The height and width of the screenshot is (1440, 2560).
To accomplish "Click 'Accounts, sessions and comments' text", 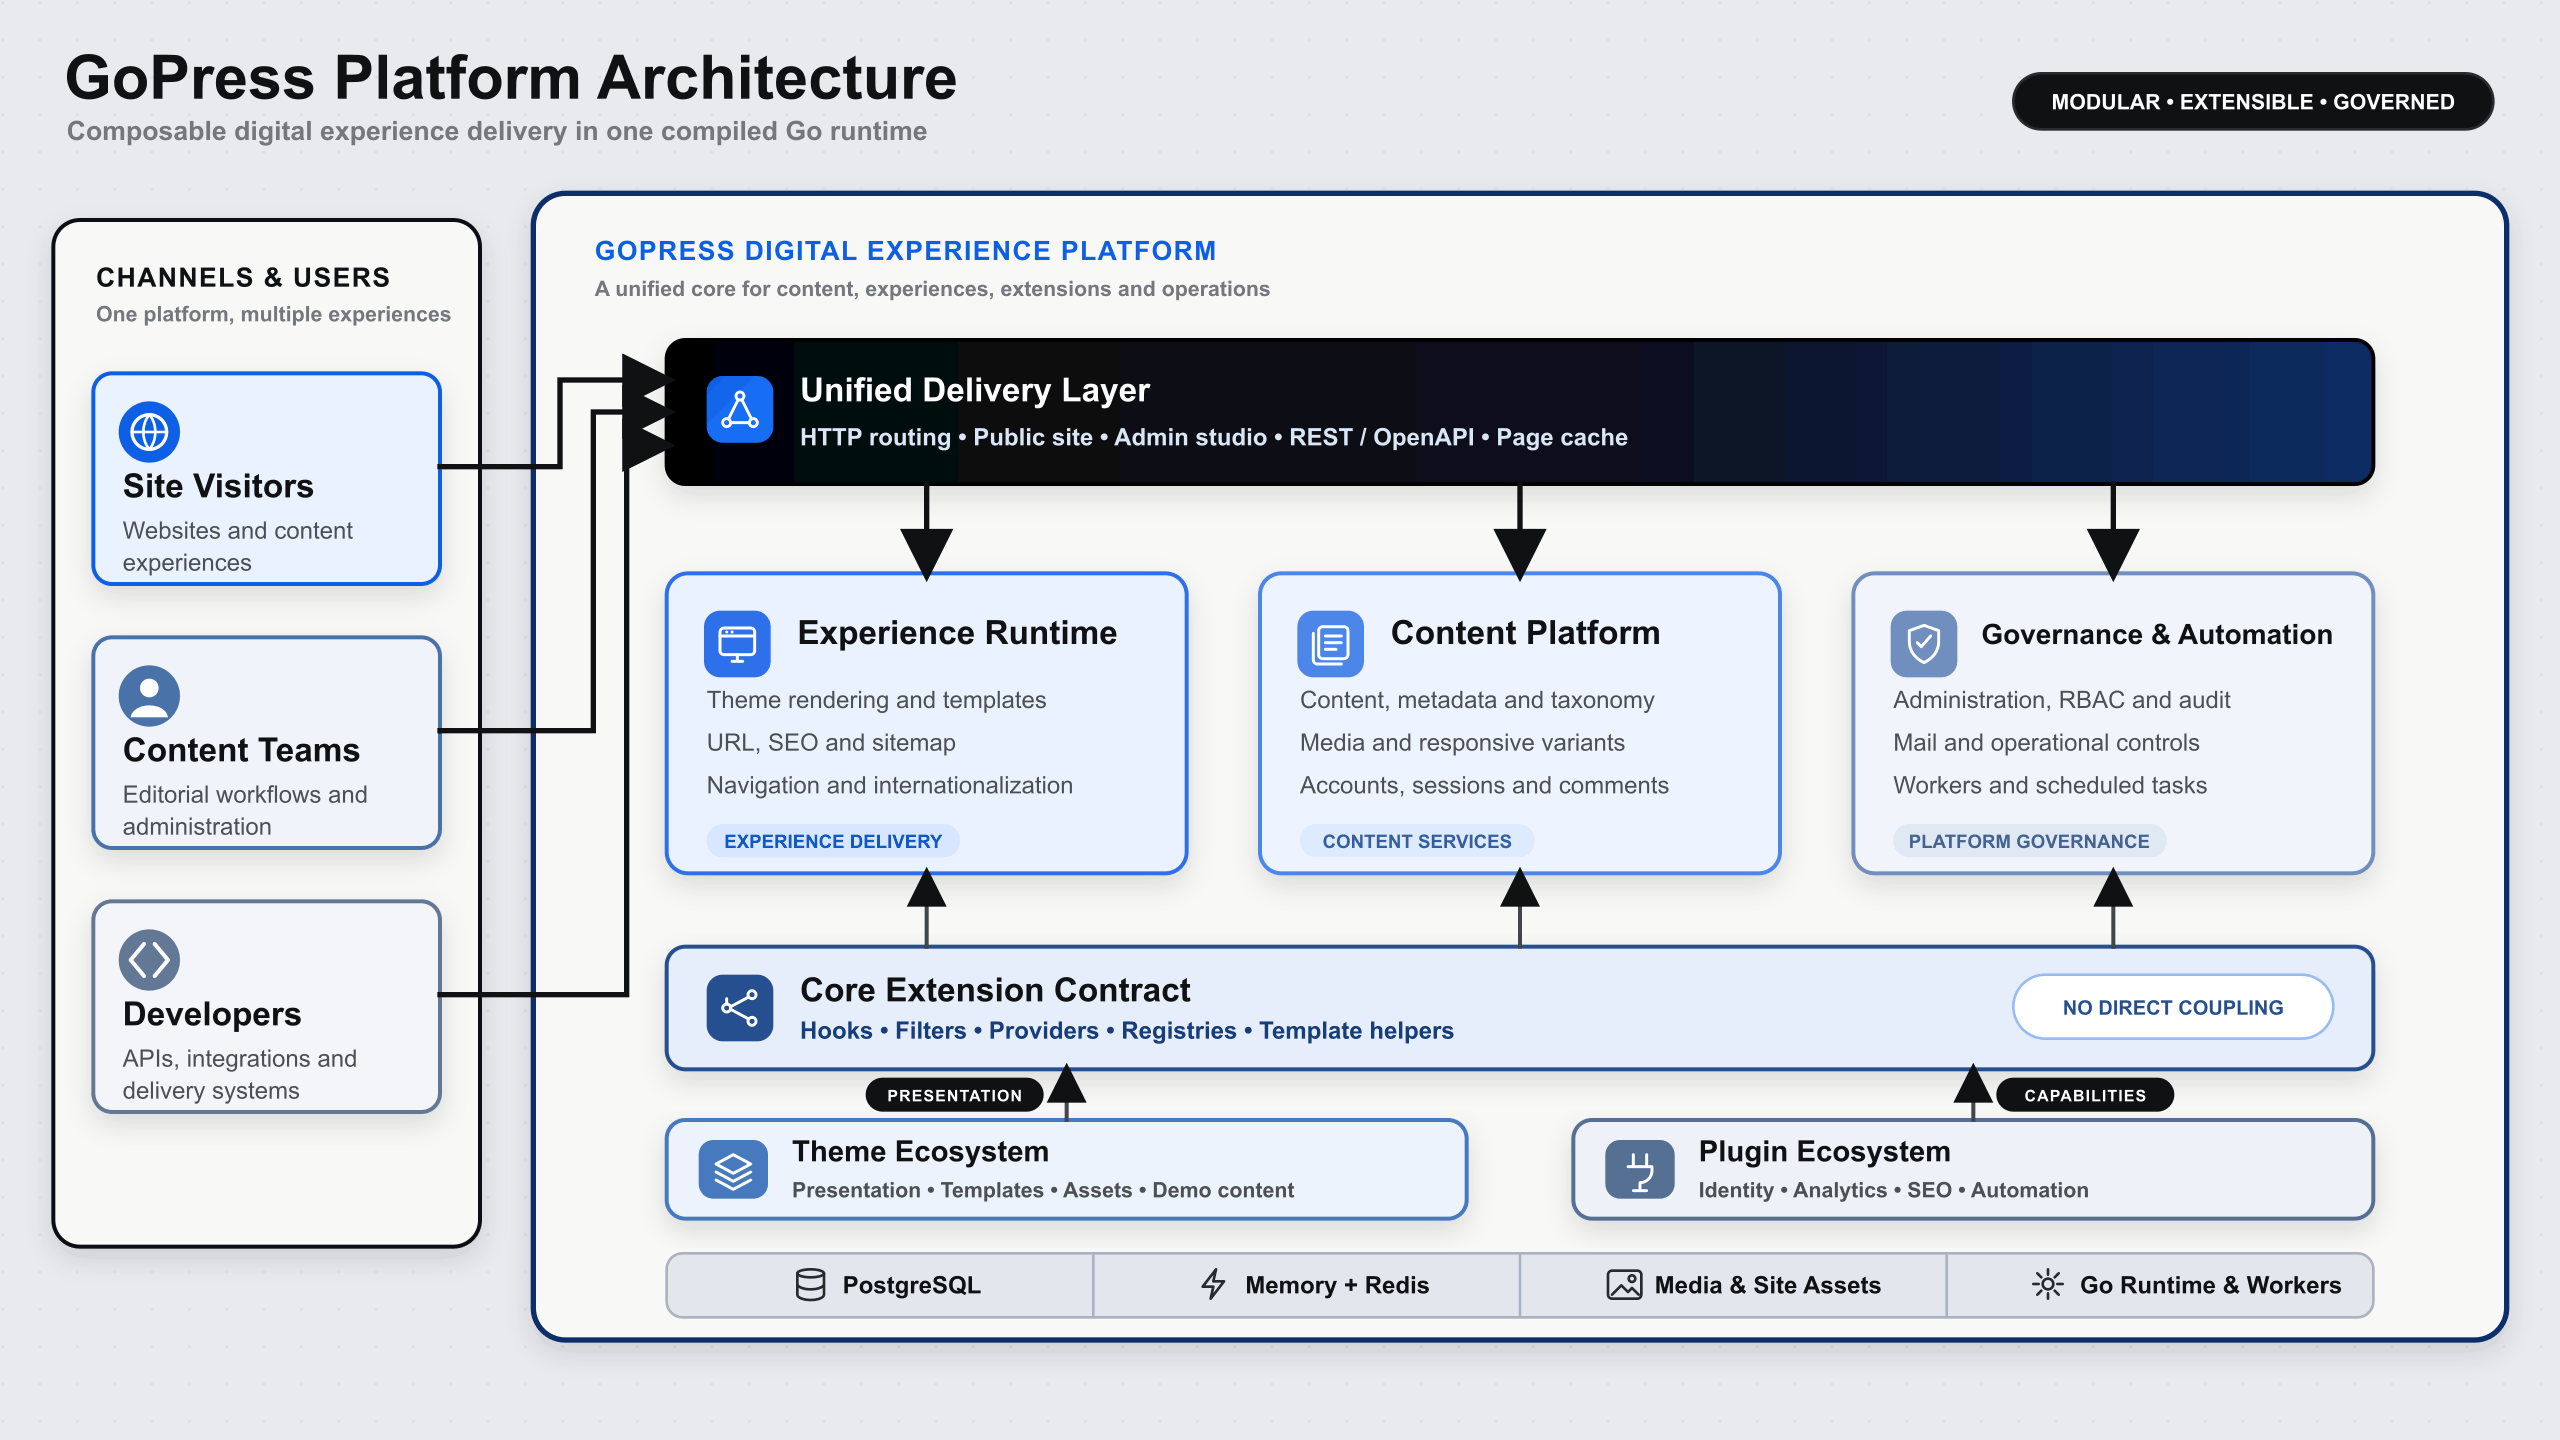I will tap(1484, 786).
